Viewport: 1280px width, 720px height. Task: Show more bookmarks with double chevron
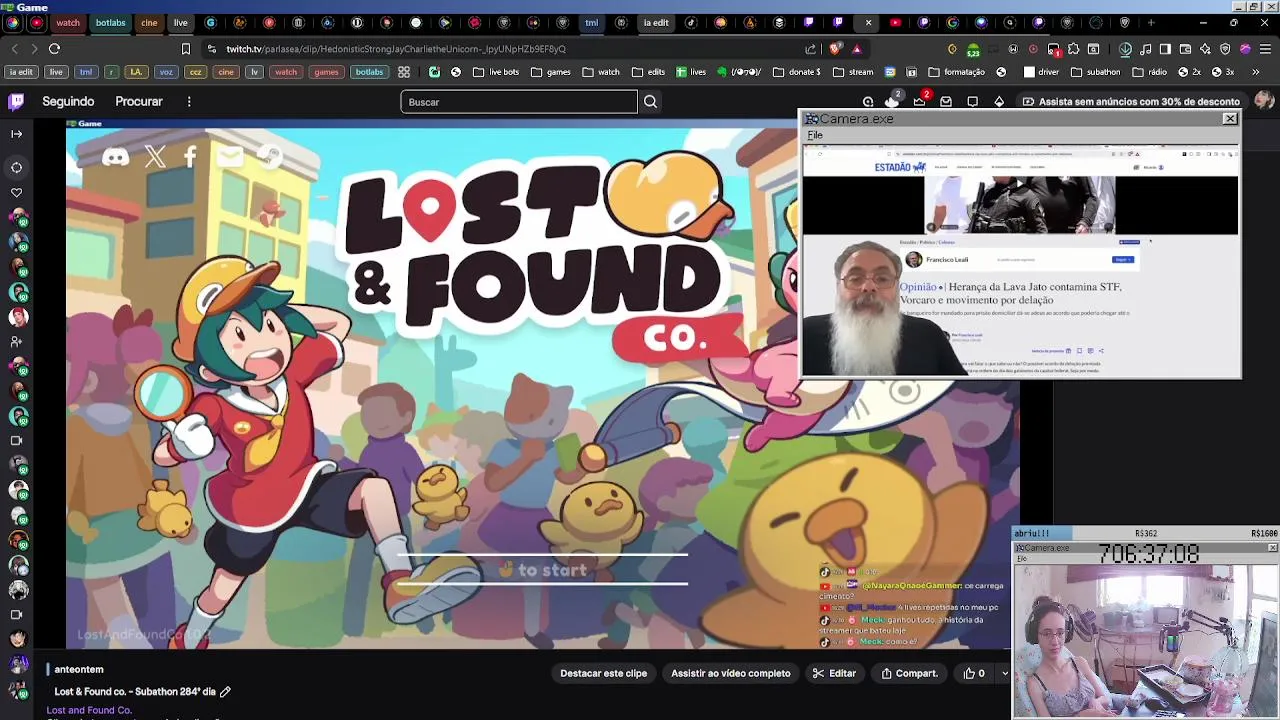point(1256,72)
